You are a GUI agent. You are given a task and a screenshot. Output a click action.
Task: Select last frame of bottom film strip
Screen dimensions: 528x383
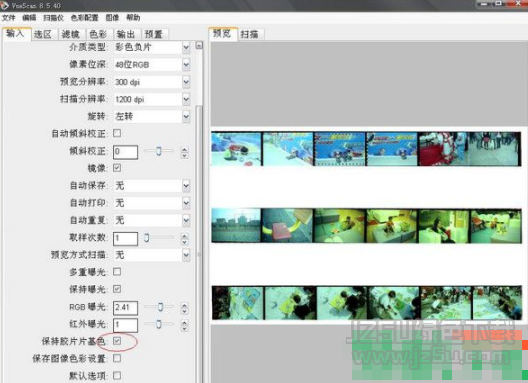pos(497,302)
